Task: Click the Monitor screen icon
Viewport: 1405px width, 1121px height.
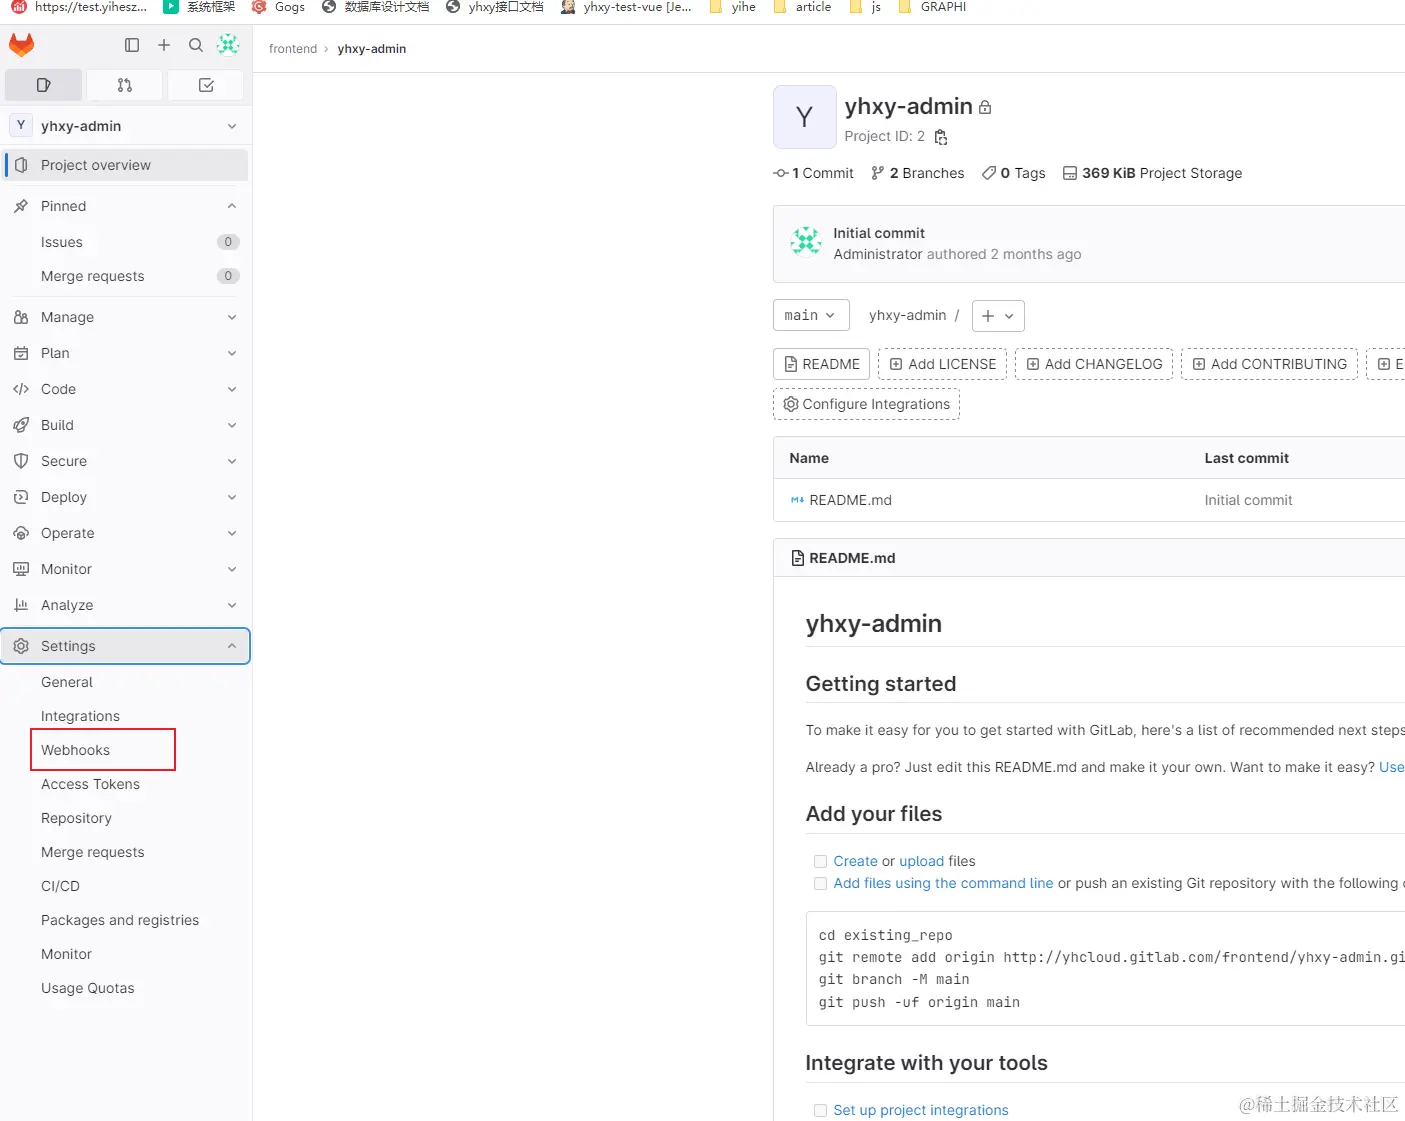Action: point(21,569)
